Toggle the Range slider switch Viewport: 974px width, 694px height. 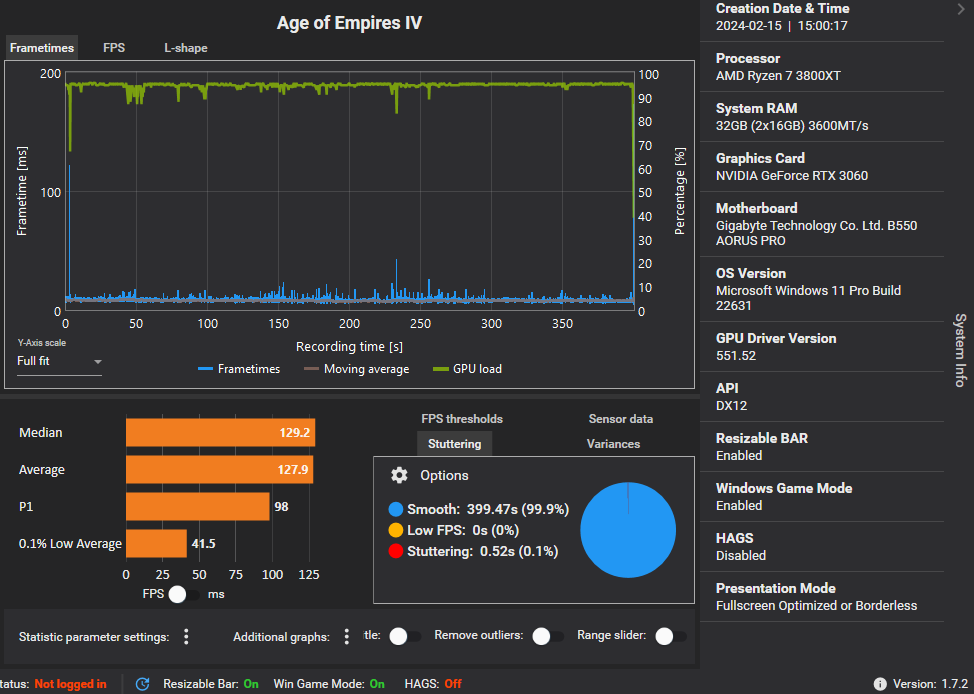tap(670, 636)
